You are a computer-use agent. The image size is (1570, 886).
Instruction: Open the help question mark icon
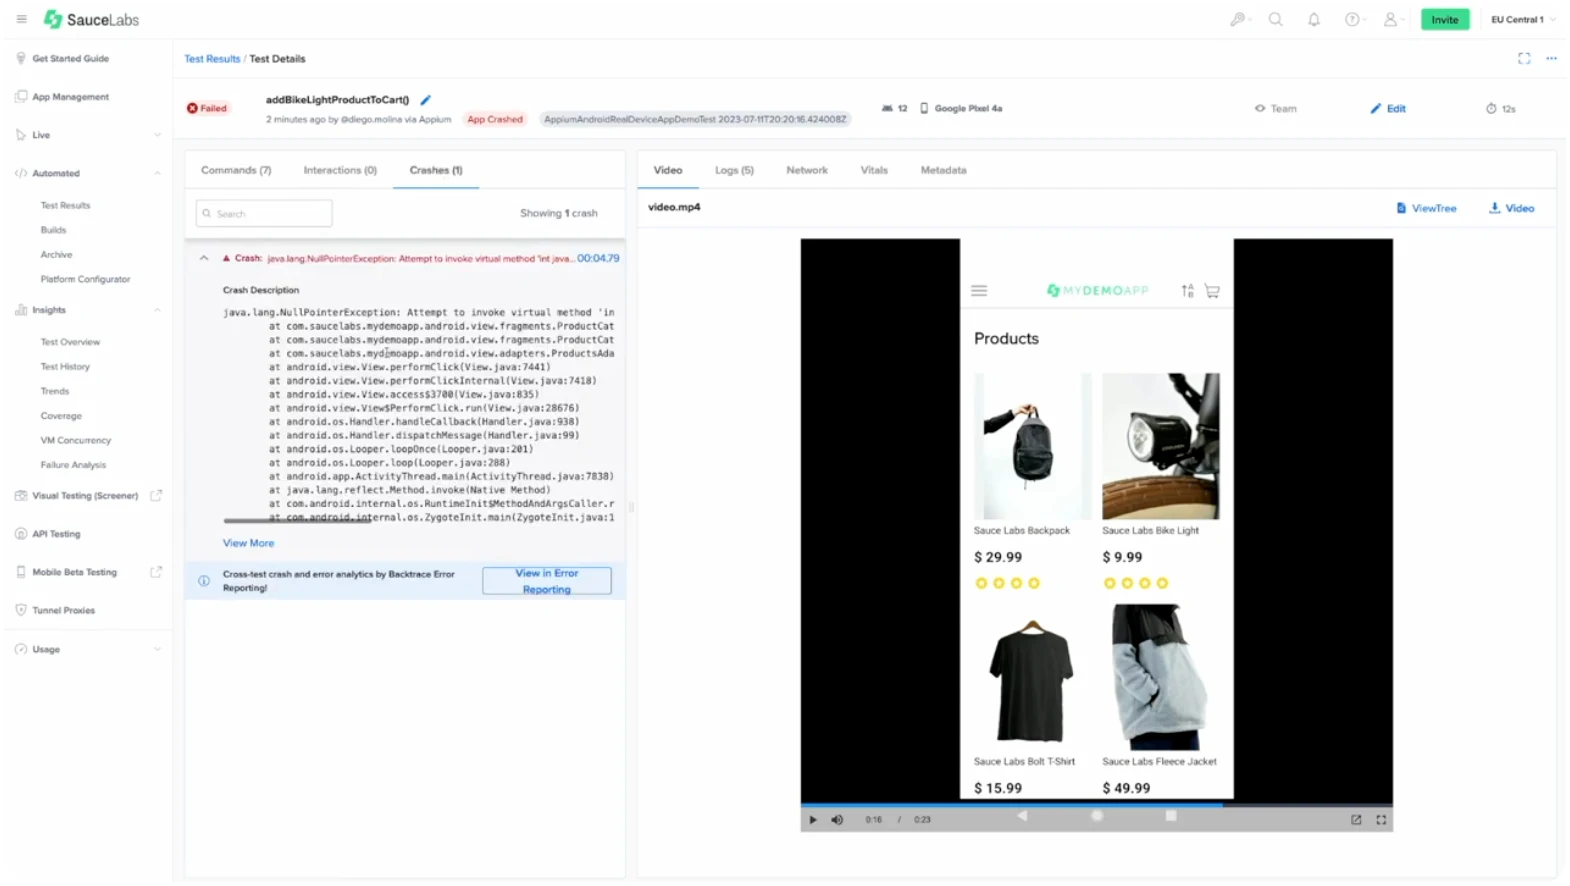[x=1352, y=19]
